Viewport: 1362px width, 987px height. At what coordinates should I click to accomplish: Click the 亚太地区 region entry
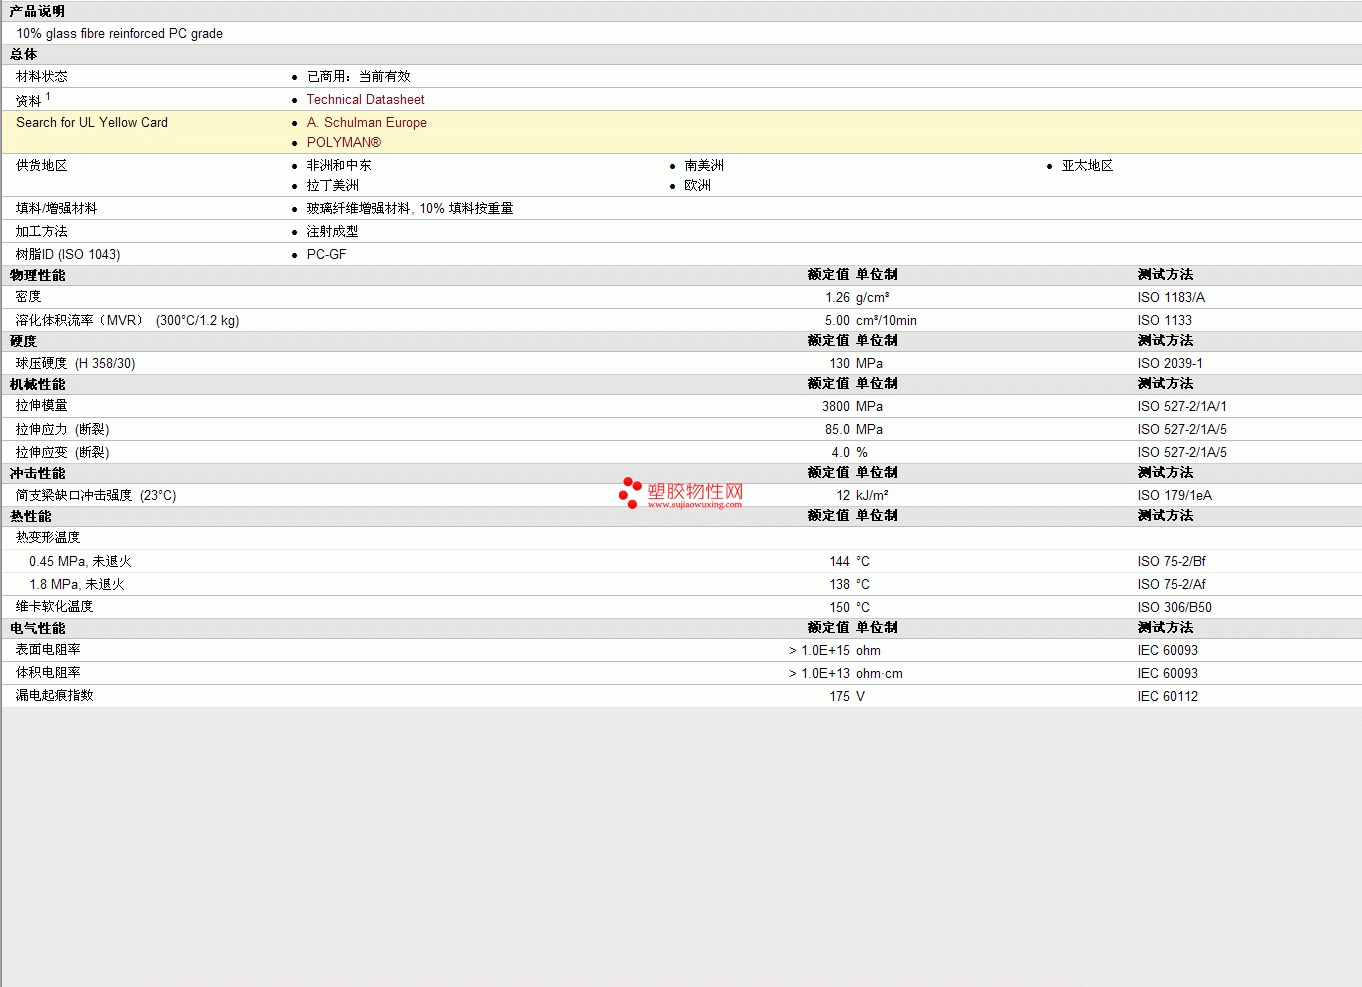[1088, 166]
